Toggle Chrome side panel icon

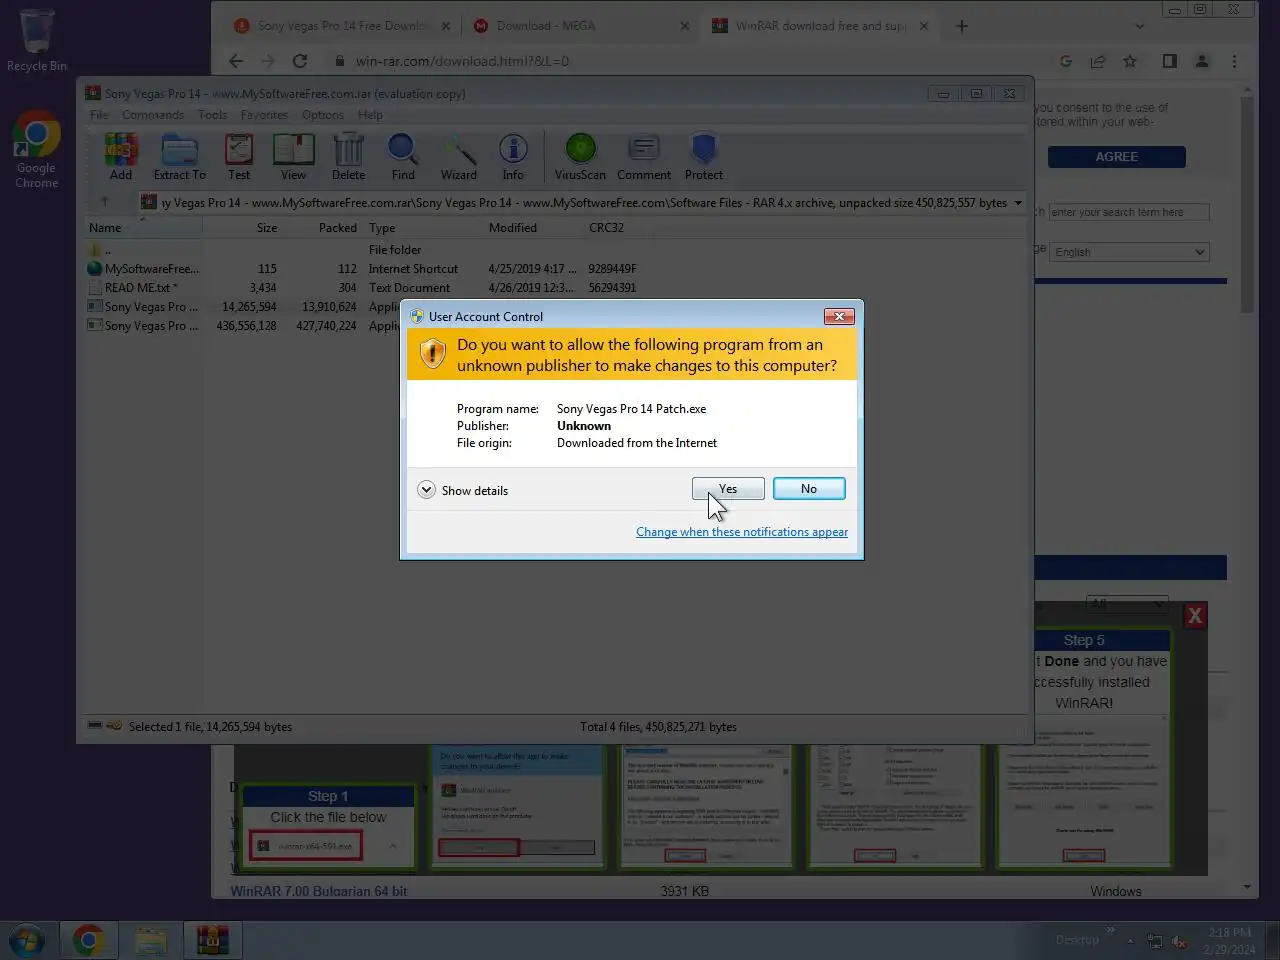pos(1170,61)
